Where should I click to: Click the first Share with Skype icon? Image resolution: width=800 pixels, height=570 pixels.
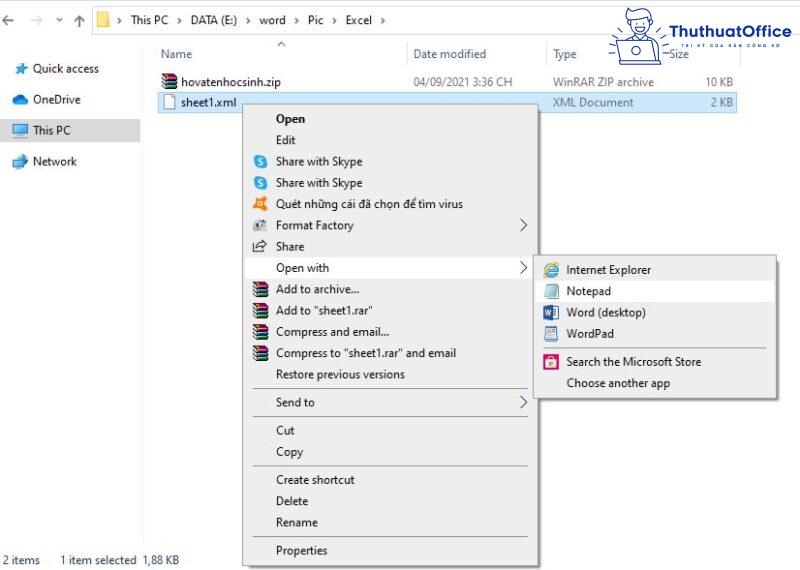coord(260,161)
